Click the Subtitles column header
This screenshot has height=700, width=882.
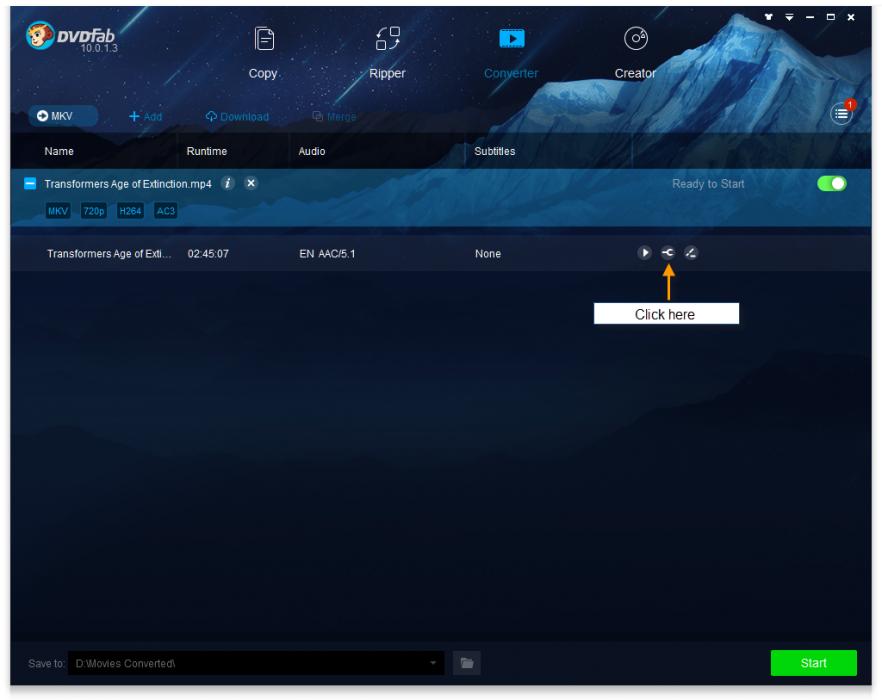[494, 151]
